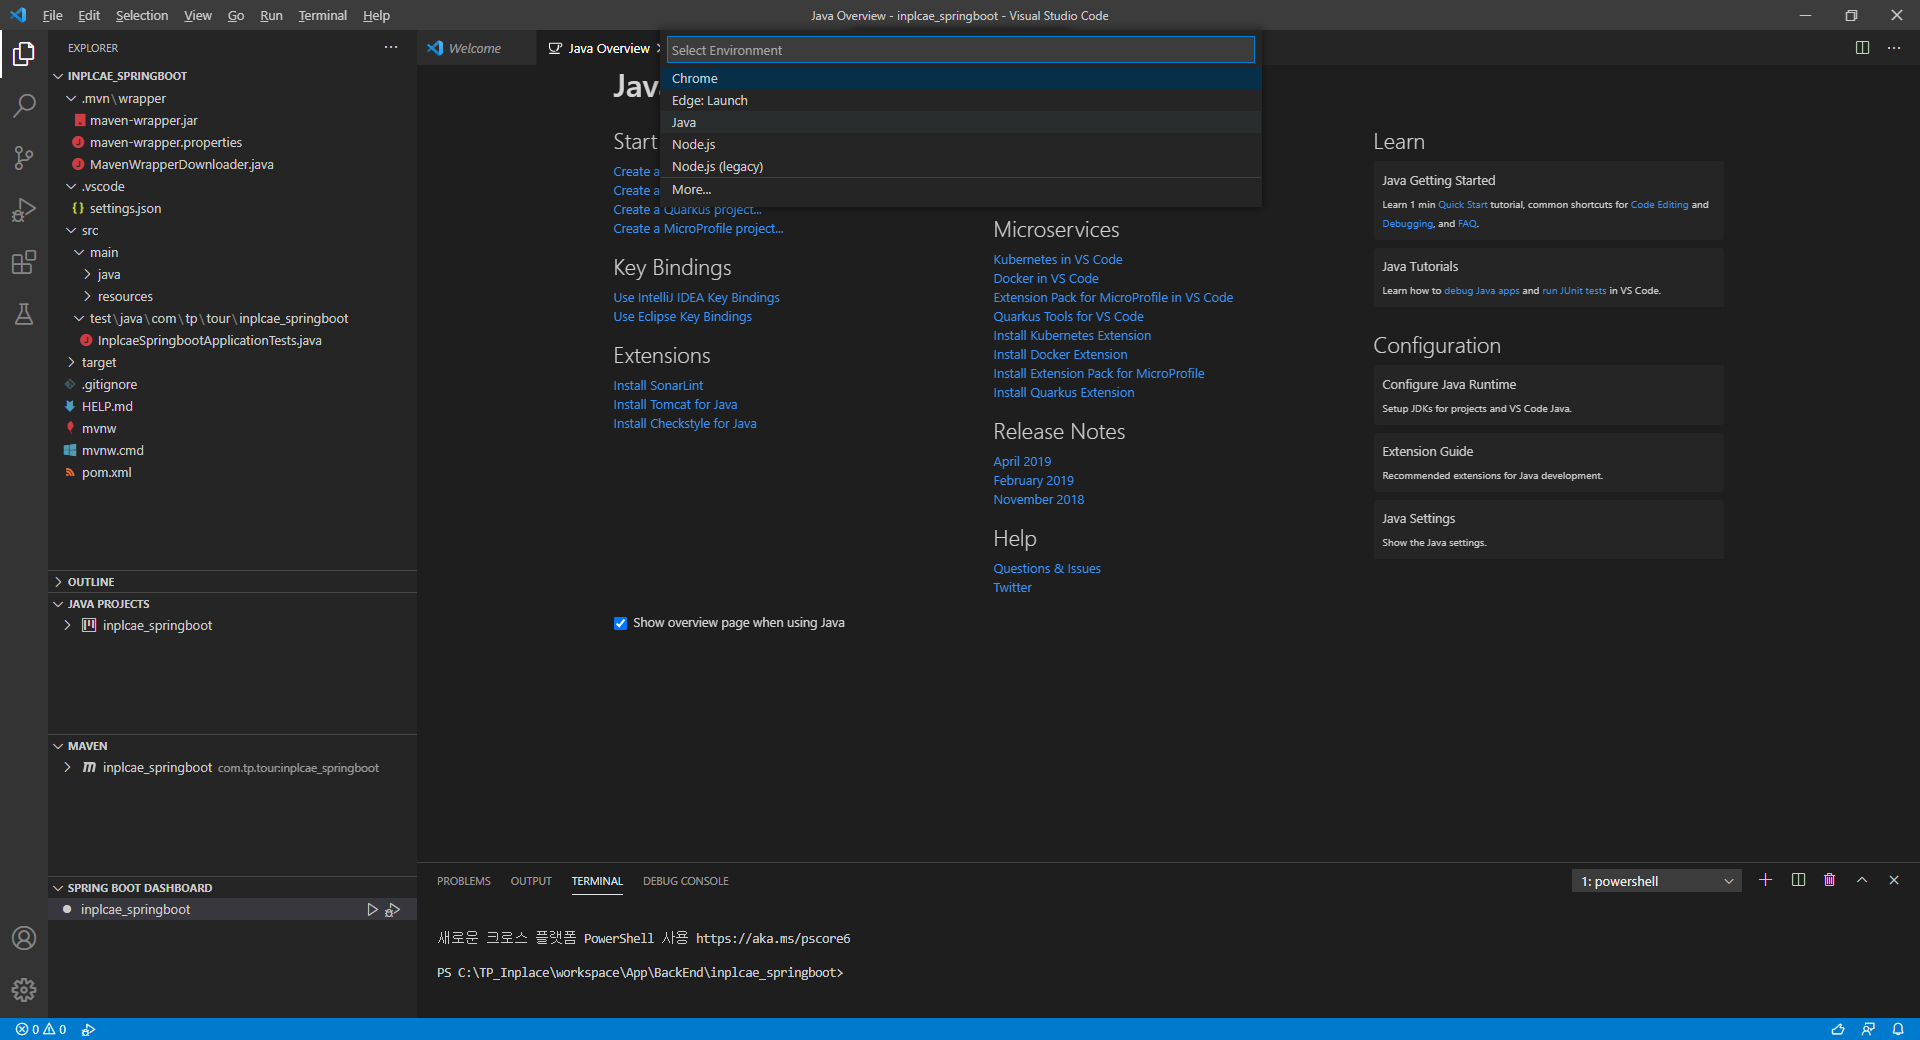Open editor more actions ellipsis
The image size is (1920, 1040).
click(1894, 47)
